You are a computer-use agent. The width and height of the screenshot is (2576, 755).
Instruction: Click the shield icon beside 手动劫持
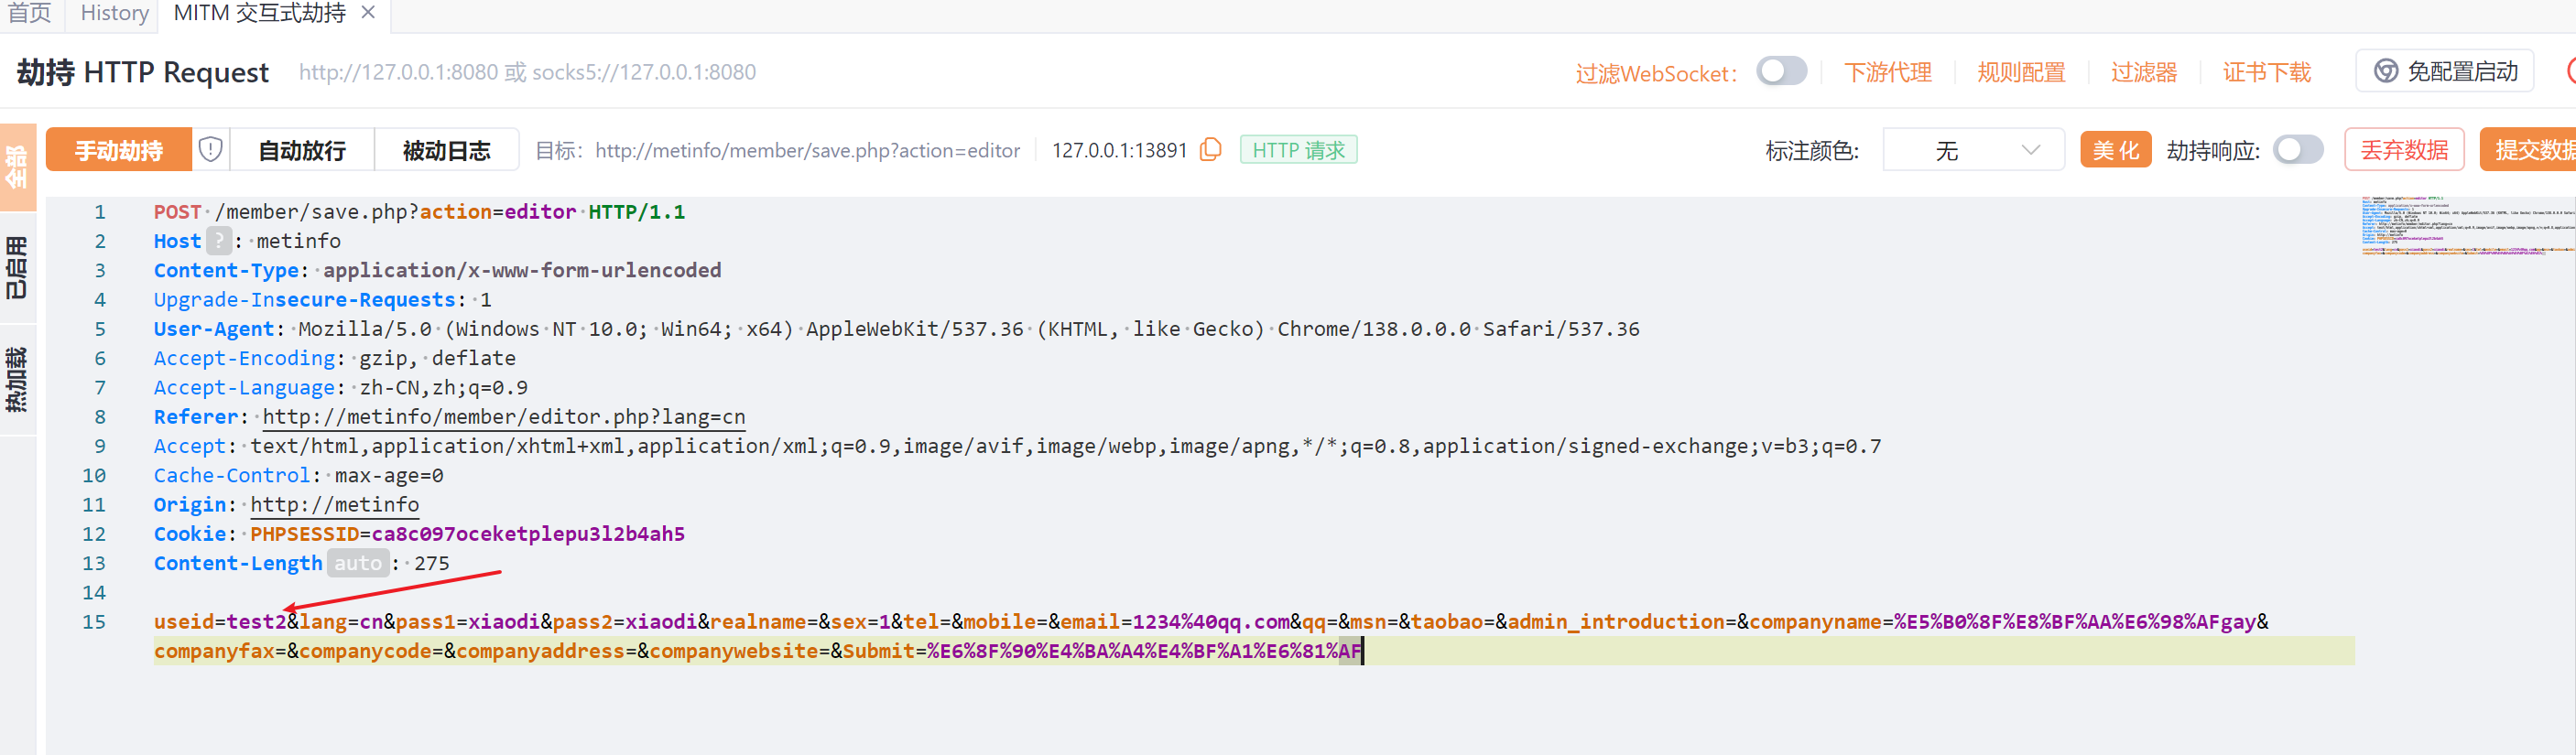(x=210, y=150)
